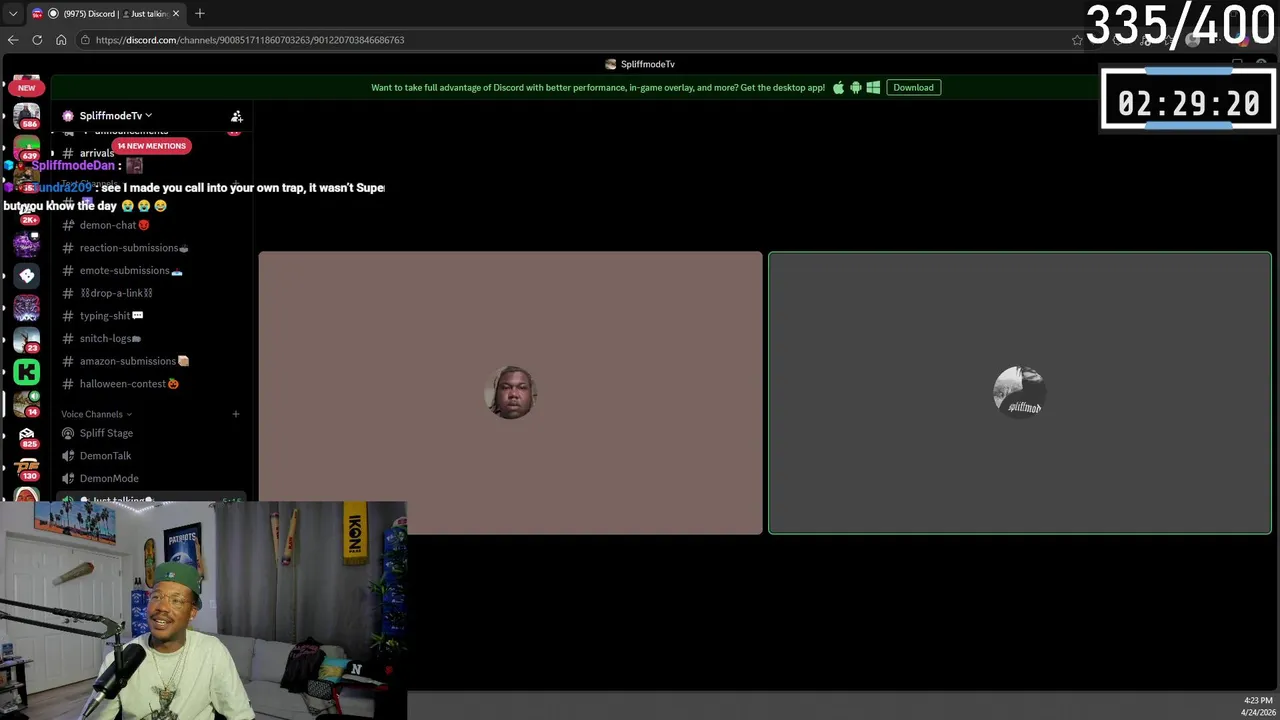1280x720 pixels.
Task: Click the site info lock icon
Action: tap(86, 40)
